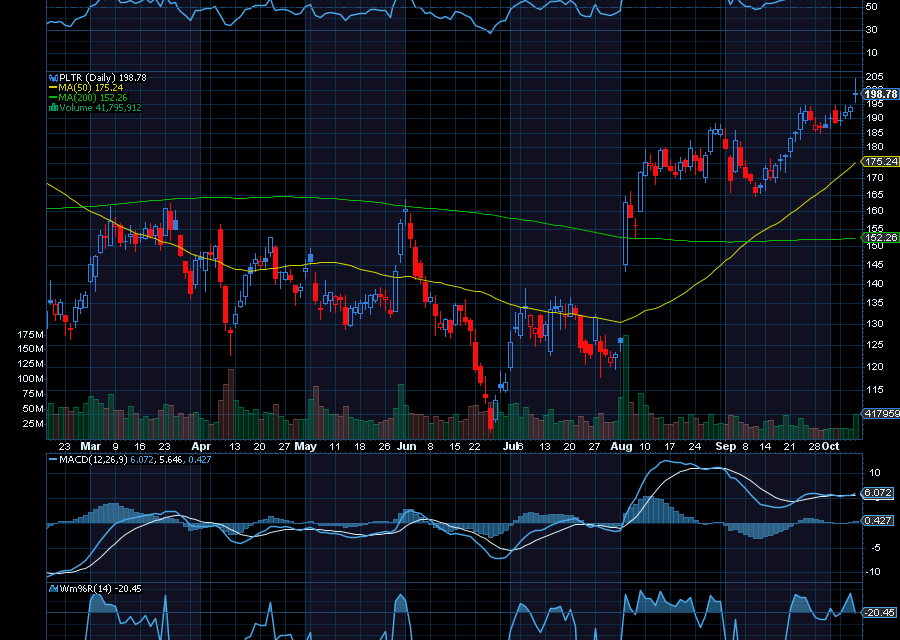Click the bar-chart icon beside Volume legend
900x640 pixels.
tap(53, 107)
